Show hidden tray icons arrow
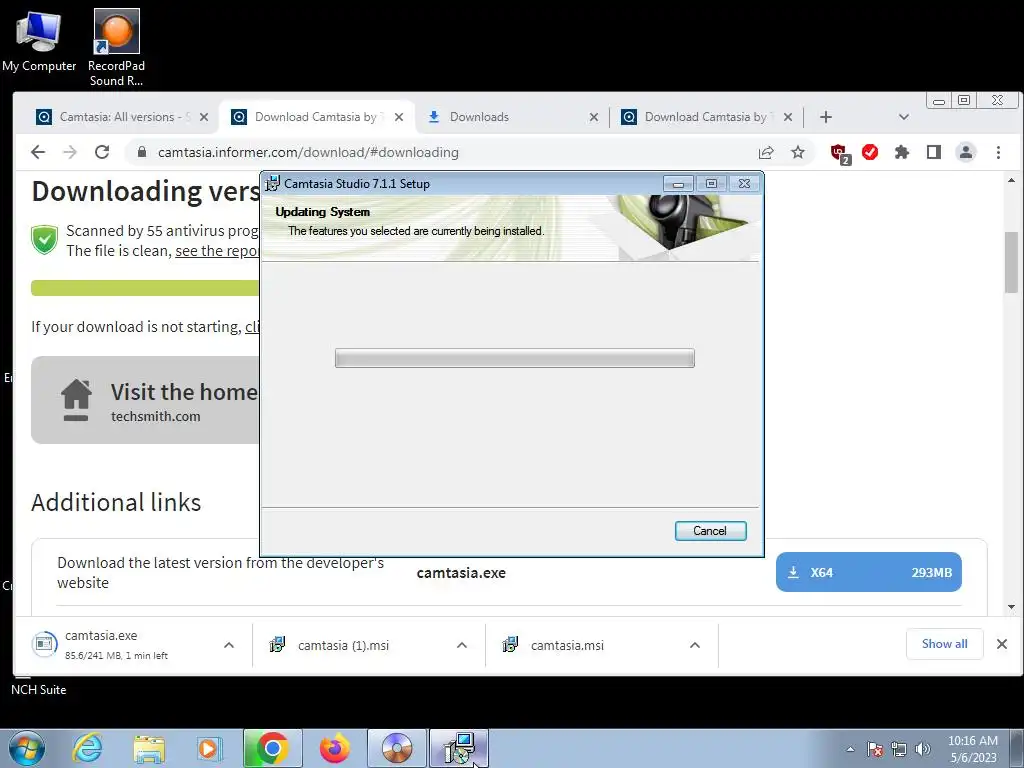The height and width of the screenshot is (768, 1024). point(850,749)
